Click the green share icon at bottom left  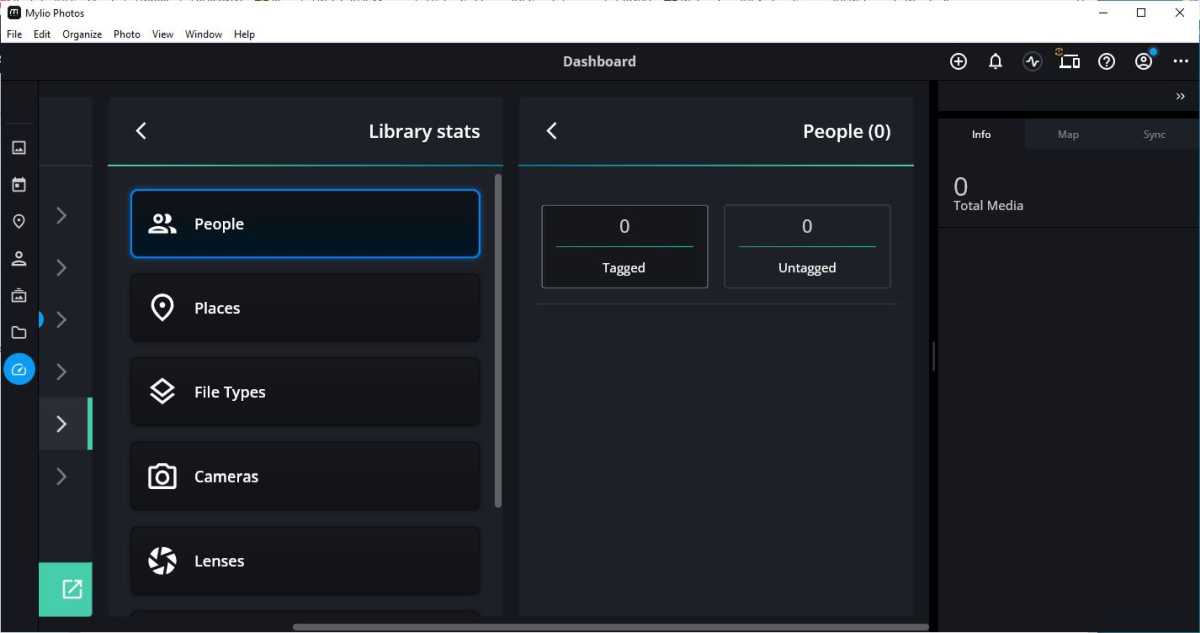click(65, 589)
